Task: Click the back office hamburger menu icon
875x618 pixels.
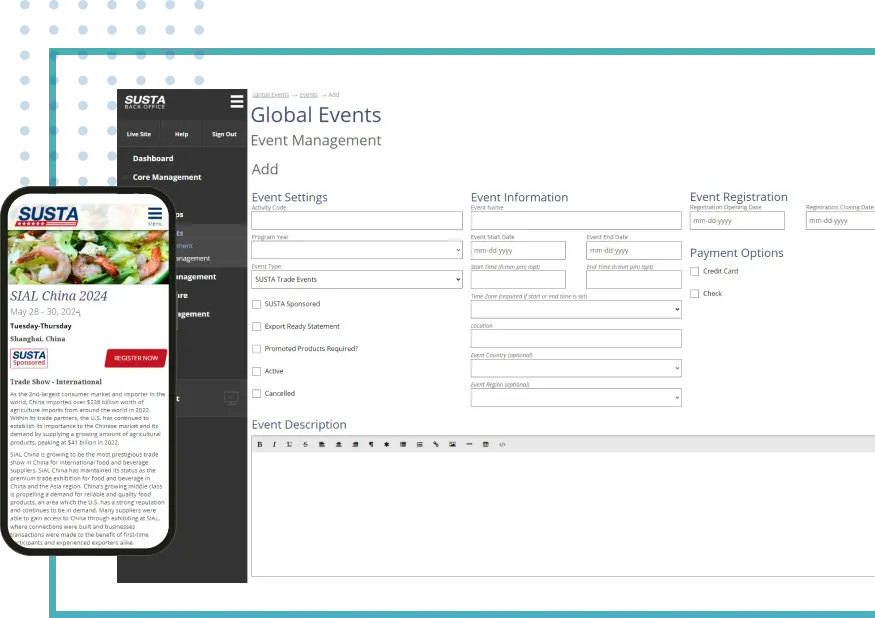Action: (x=236, y=101)
